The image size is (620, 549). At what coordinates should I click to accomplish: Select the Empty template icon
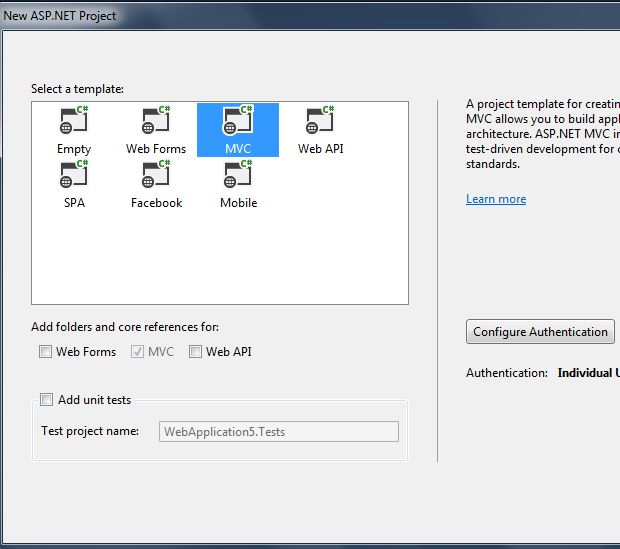(x=74, y=120)
